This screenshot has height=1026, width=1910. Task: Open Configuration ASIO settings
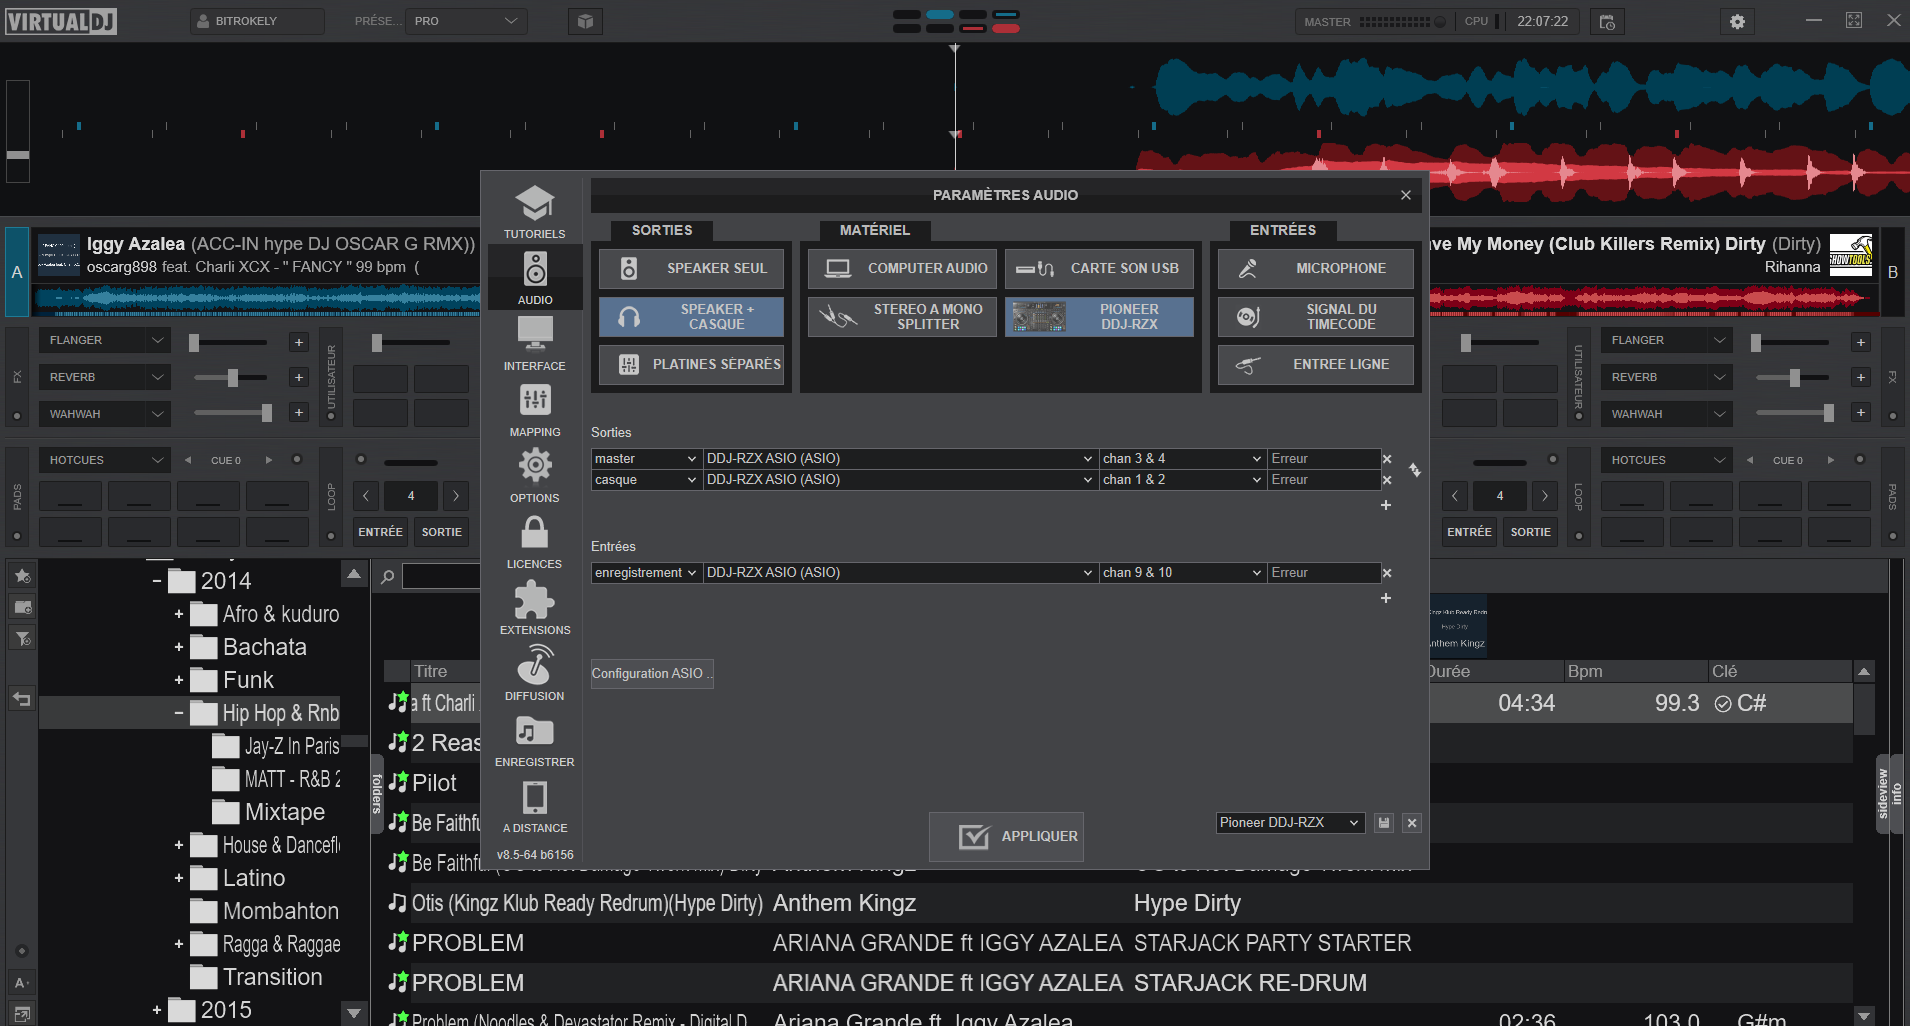point(652,674)
